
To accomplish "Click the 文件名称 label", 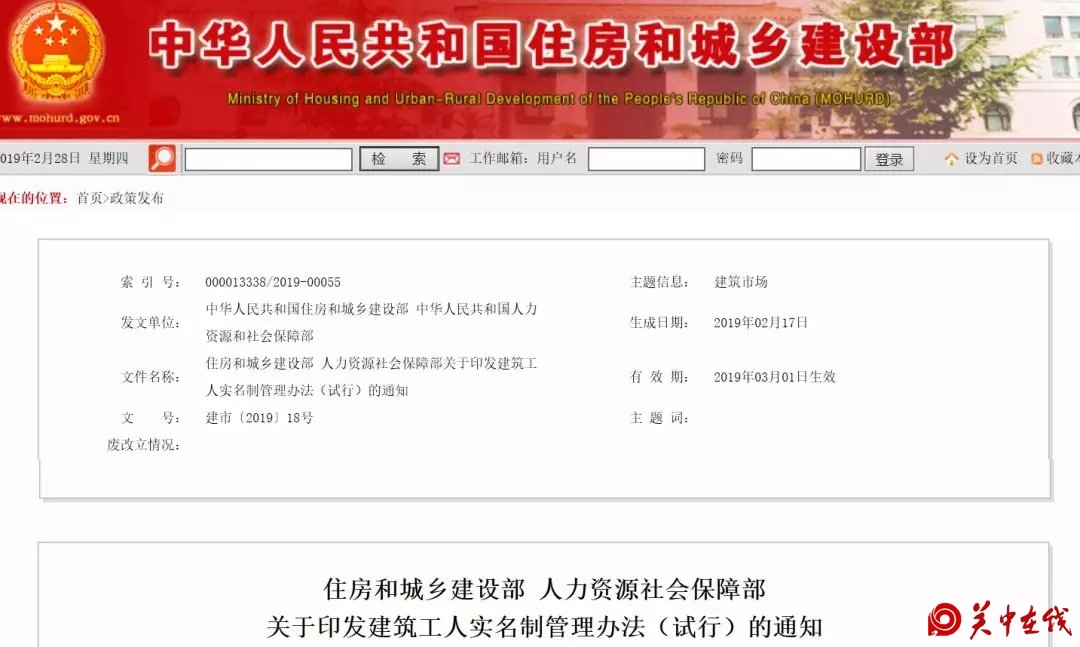I will [x=150, y=377].
